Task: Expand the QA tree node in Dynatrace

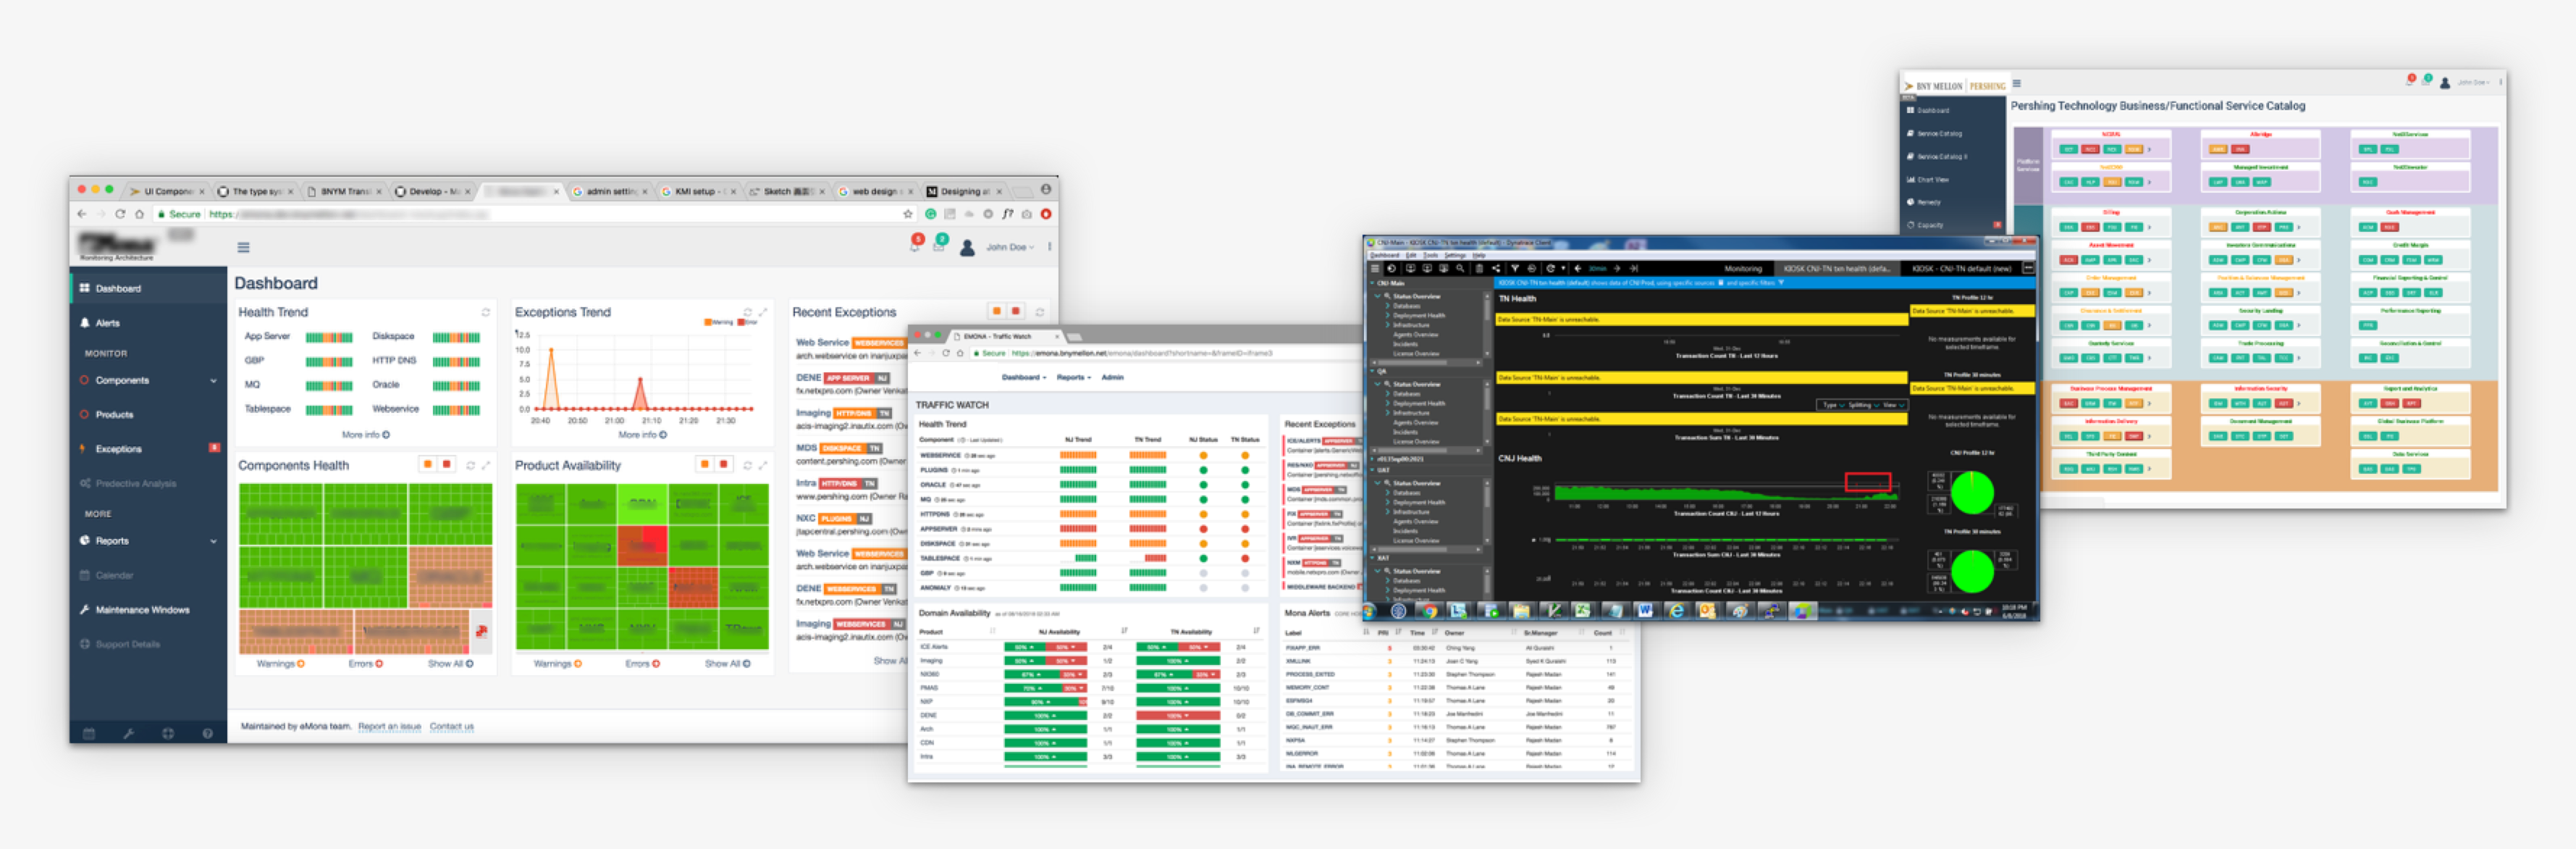Action: [1372, 371]
